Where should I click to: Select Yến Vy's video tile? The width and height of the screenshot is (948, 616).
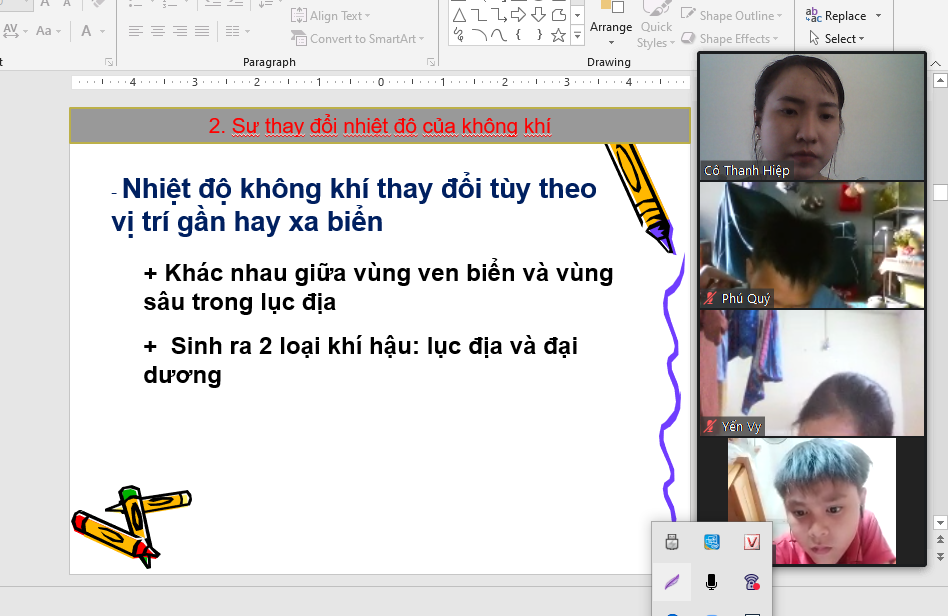(812, 373)
